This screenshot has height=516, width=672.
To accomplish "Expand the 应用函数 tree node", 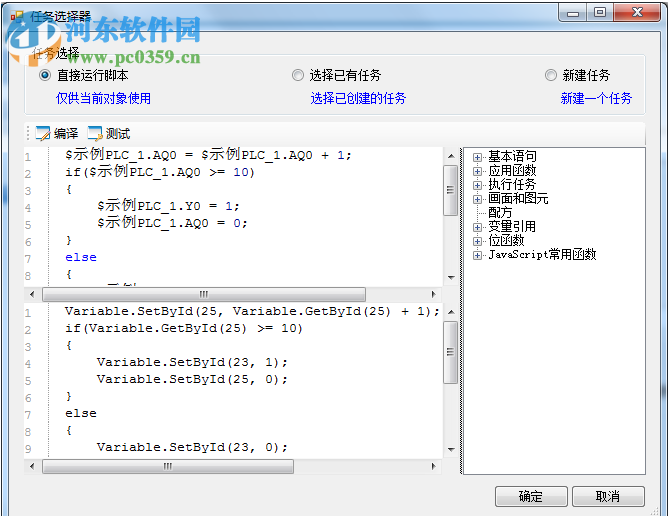I will coord(477,171).
